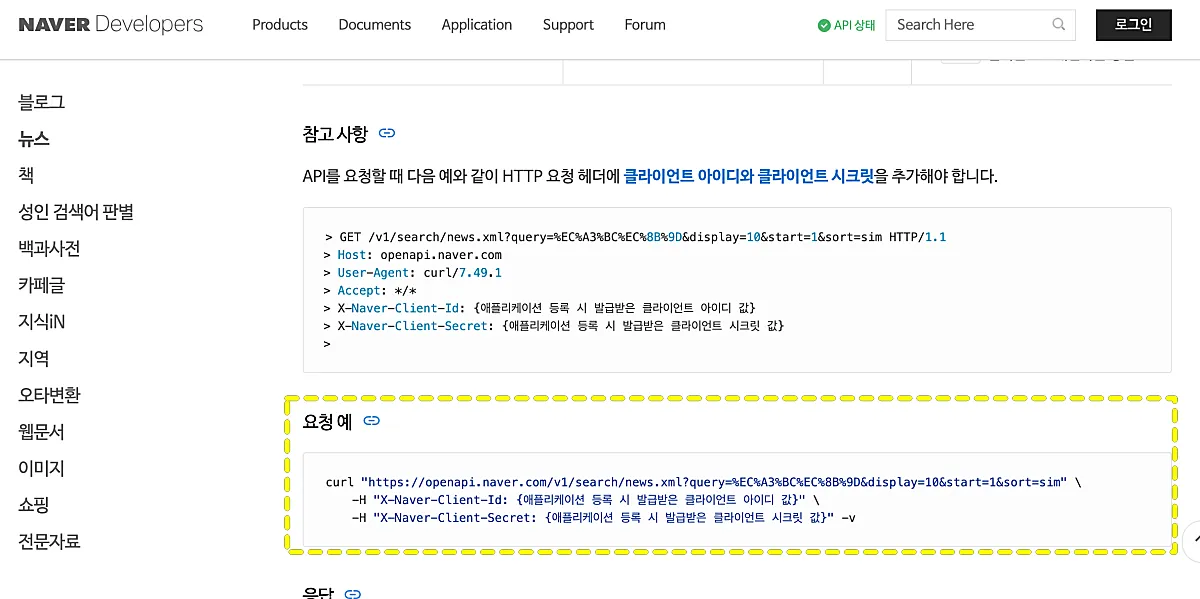Click the User-Agent: curl/7.49.1 line

[x=413, y=272]
